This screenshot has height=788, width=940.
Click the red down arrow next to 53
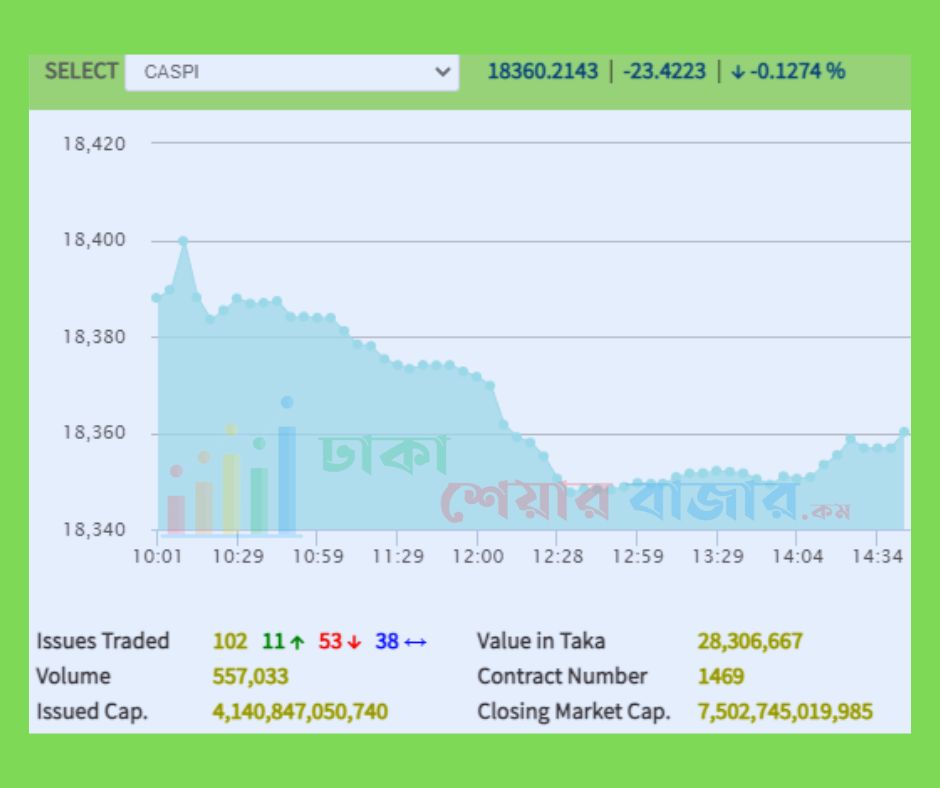click(354, 642)
